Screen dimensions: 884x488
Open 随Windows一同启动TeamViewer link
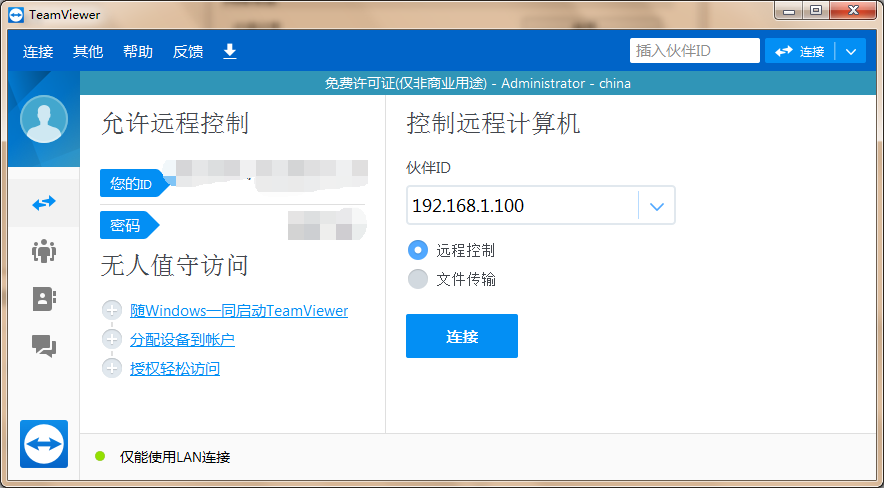pos(239,310)
